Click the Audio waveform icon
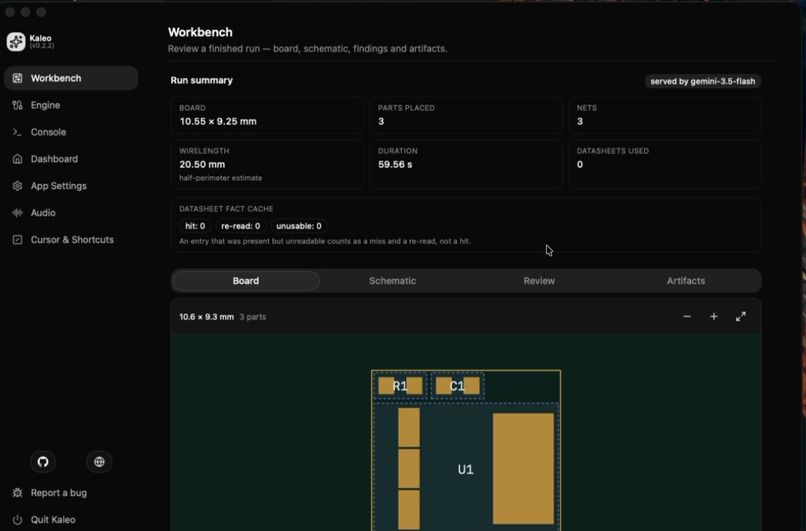This screenshot has height=531, width=806. [x=17, y=213]
